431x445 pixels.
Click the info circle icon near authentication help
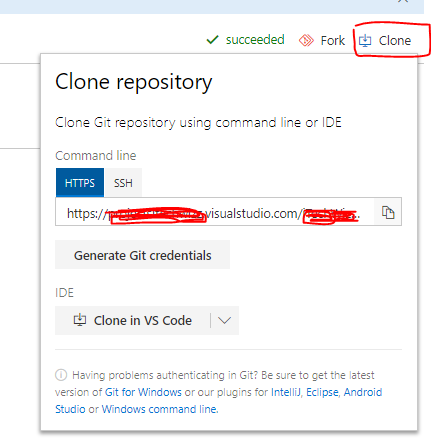[x=61, y=375]
